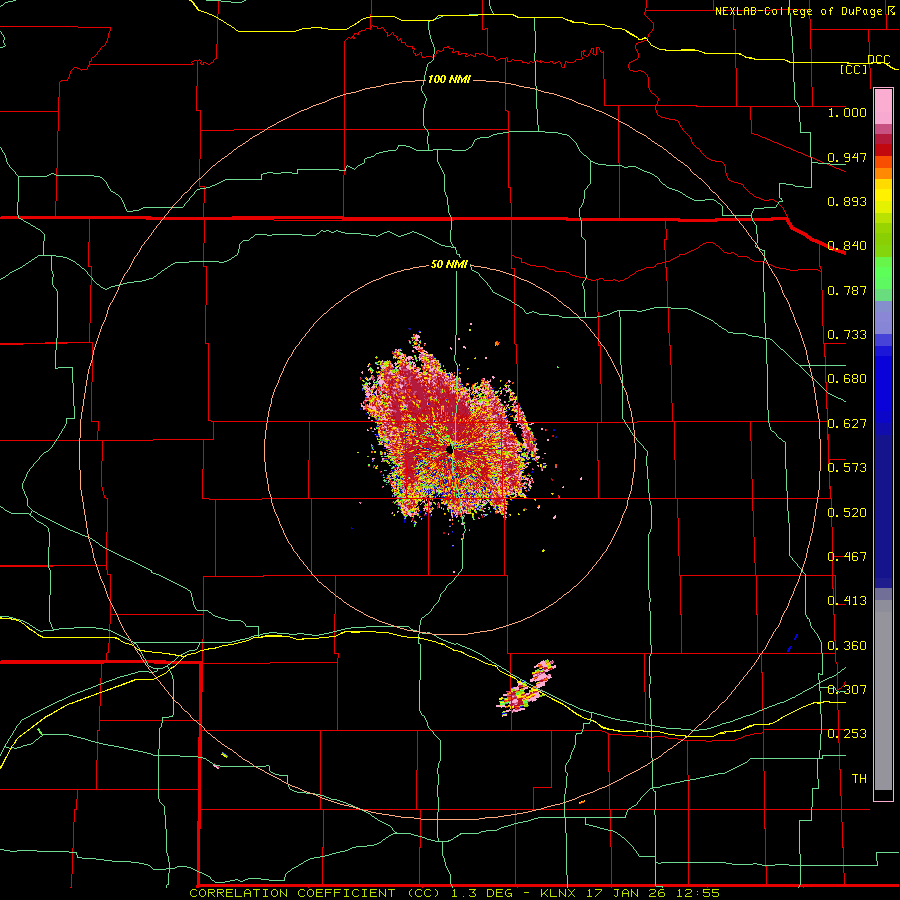Click the TH threshold label
The height and width of the screenshot is (900, 900).
[859, 779]
